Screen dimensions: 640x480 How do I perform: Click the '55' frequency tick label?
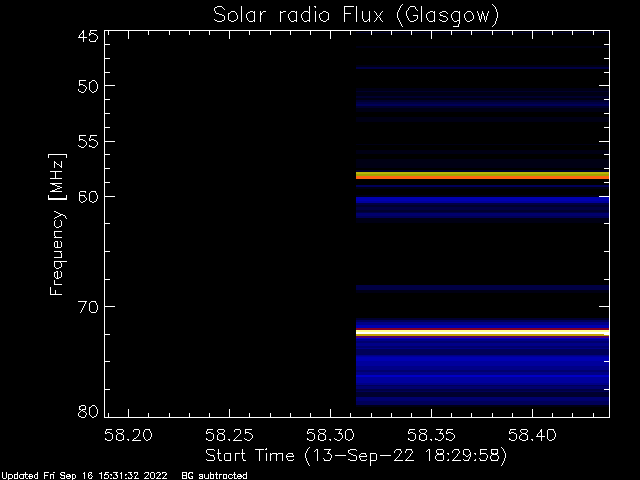tap(88, 142)
